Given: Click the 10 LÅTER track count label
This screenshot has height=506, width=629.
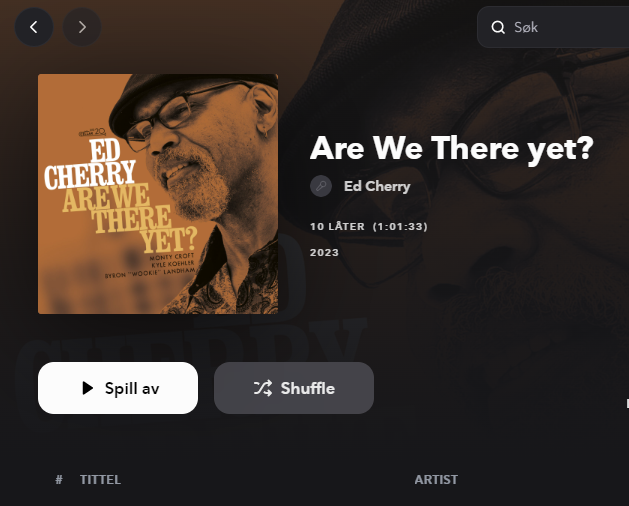Looking at the screenshot, I should 337,226.
